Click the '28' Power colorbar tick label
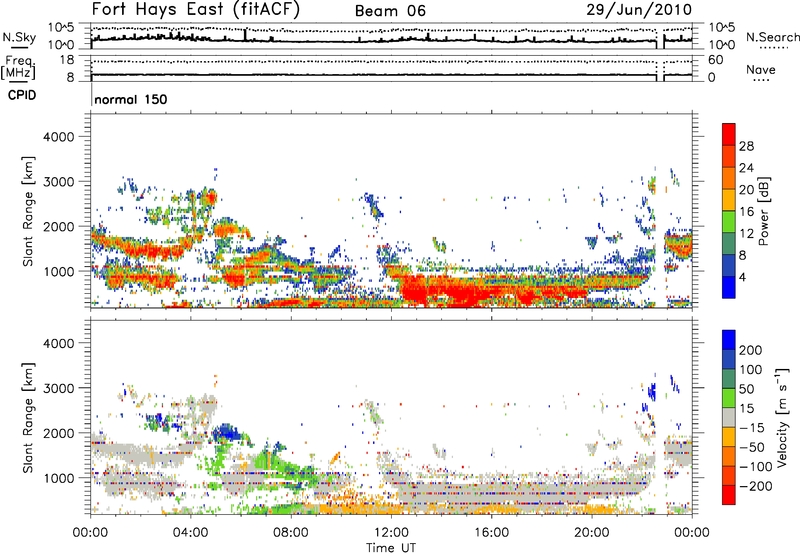Image resolution: width=800 pixels, height=554 pixels. 746,146
